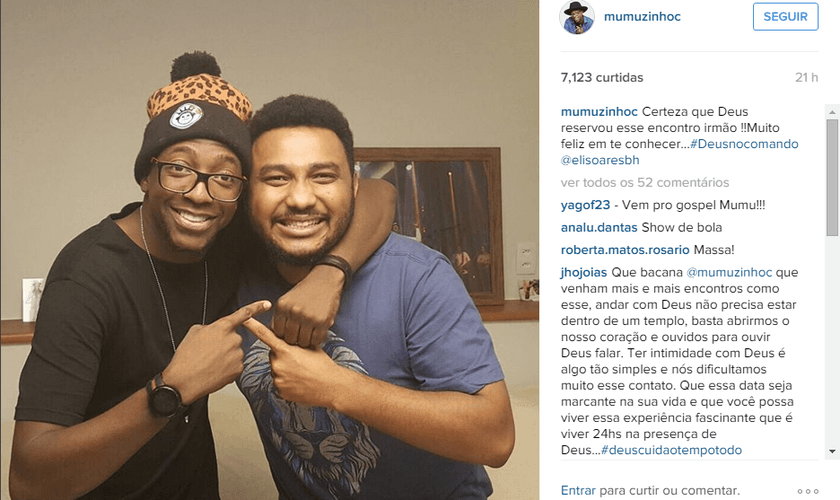Click the @mumuzinhoc mention in jhojoias comment
840x500 pixels.
point(729,272)
